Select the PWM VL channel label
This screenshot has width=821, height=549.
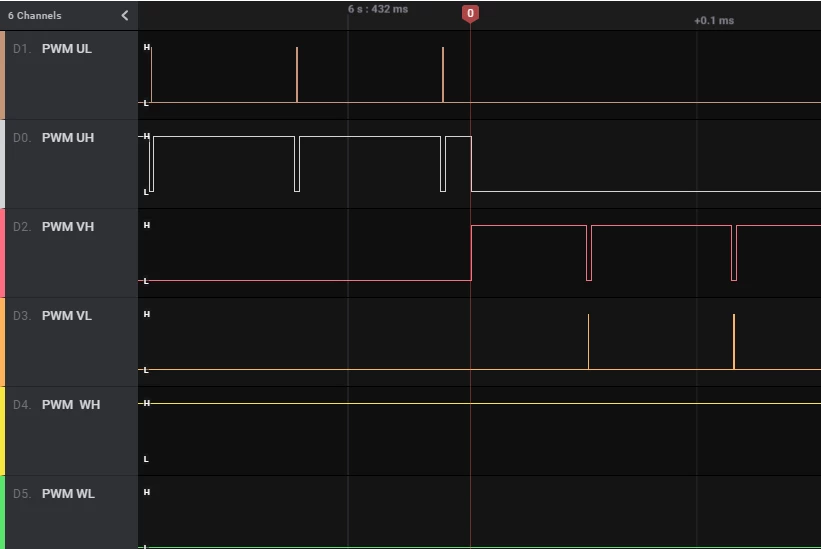(66, 316)
